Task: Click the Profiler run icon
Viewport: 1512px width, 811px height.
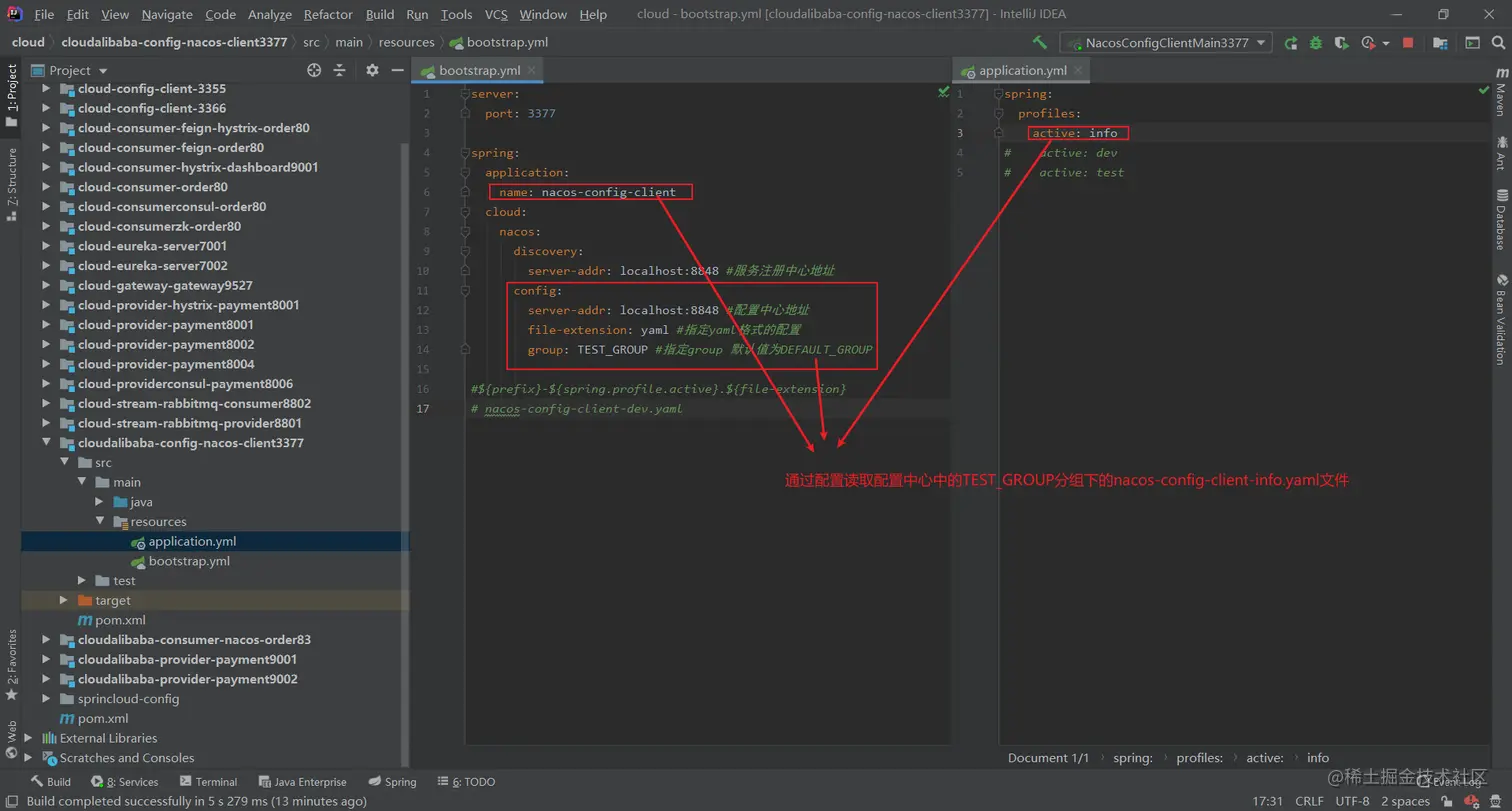Action: [x=1367, y=43]
